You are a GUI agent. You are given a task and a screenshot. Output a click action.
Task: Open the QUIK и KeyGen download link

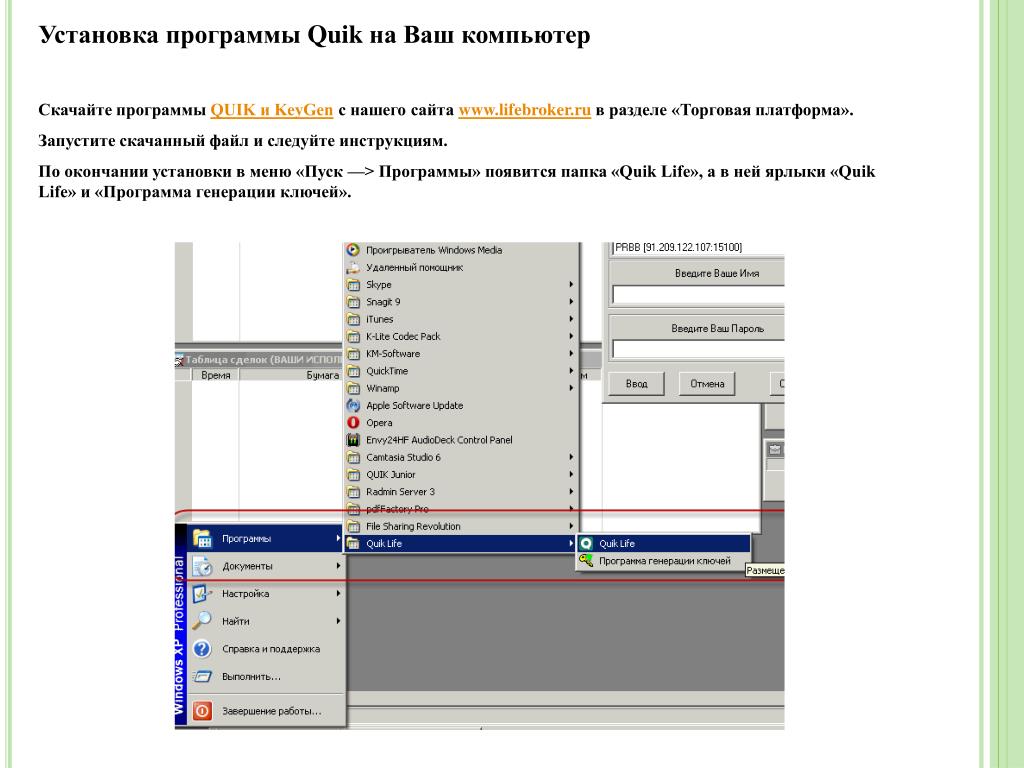click(x=272, y=110)
